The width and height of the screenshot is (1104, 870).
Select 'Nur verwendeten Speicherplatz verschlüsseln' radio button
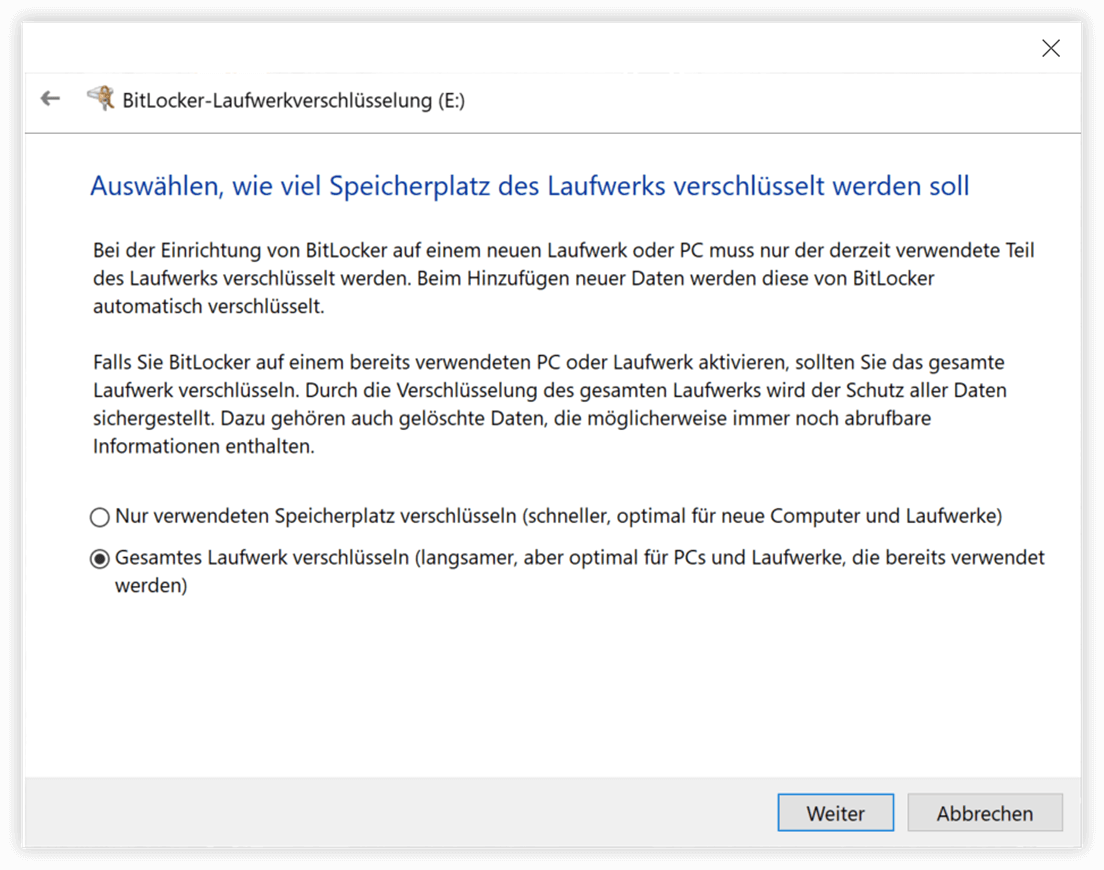pos(100,517)
